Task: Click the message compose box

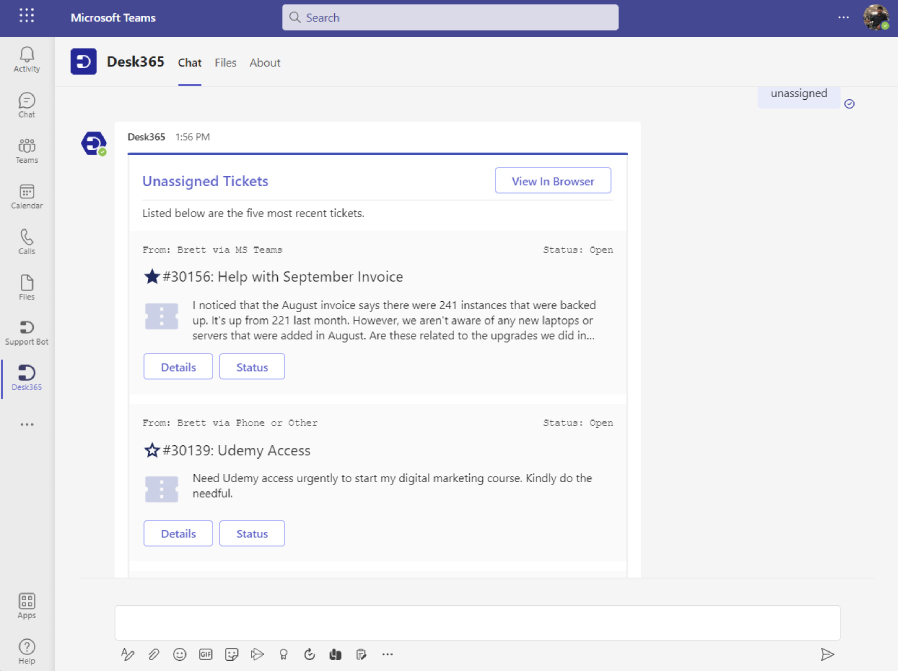Action: [x=478, y=623]
